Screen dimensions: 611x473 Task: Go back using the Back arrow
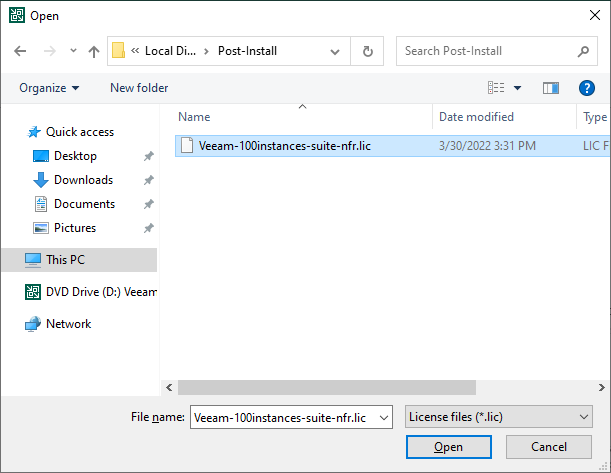[20, 51]
